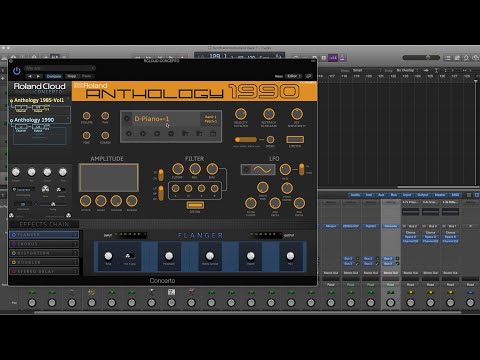Click the Keytrack knob

(x=269, y=114)
